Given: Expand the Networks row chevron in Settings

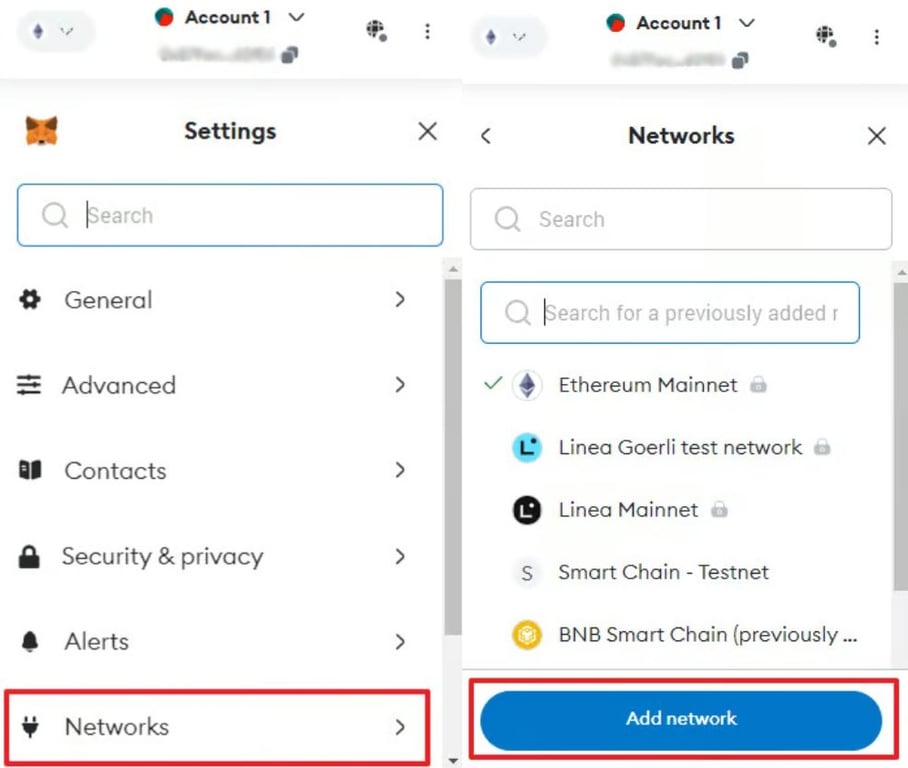Looking at the screenshot, I should point(401,727).
